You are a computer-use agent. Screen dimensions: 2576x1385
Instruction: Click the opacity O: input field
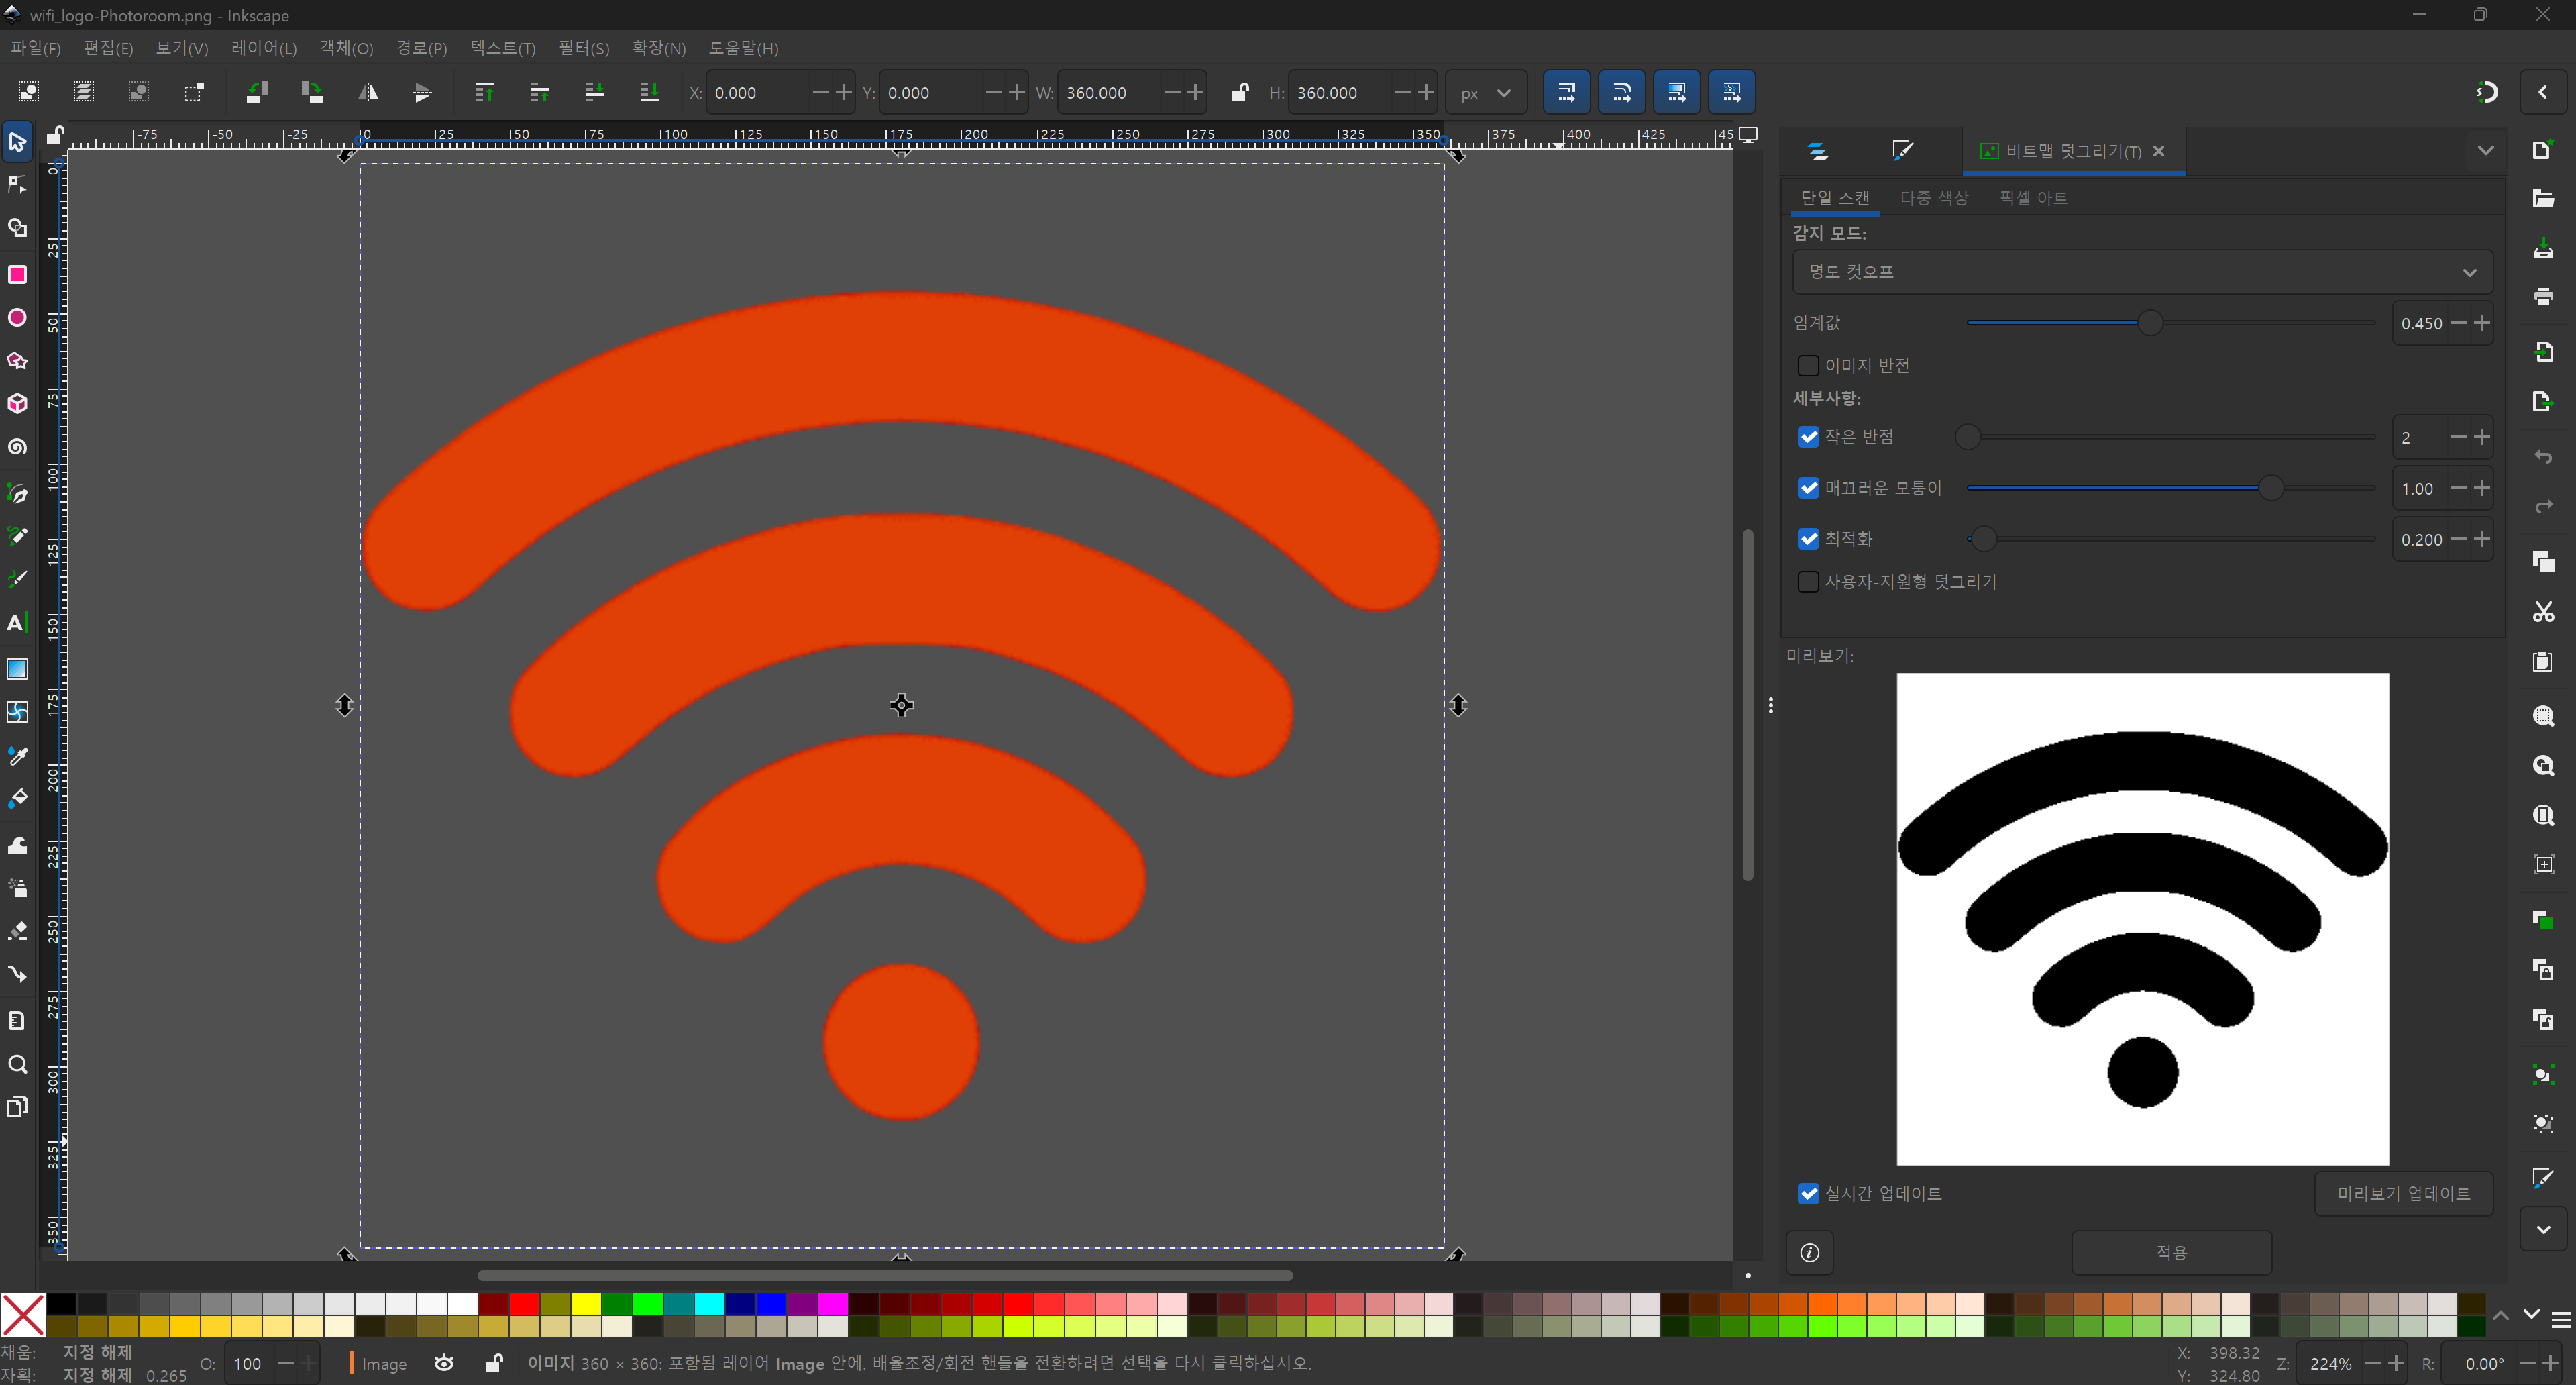click(248, 1363)
